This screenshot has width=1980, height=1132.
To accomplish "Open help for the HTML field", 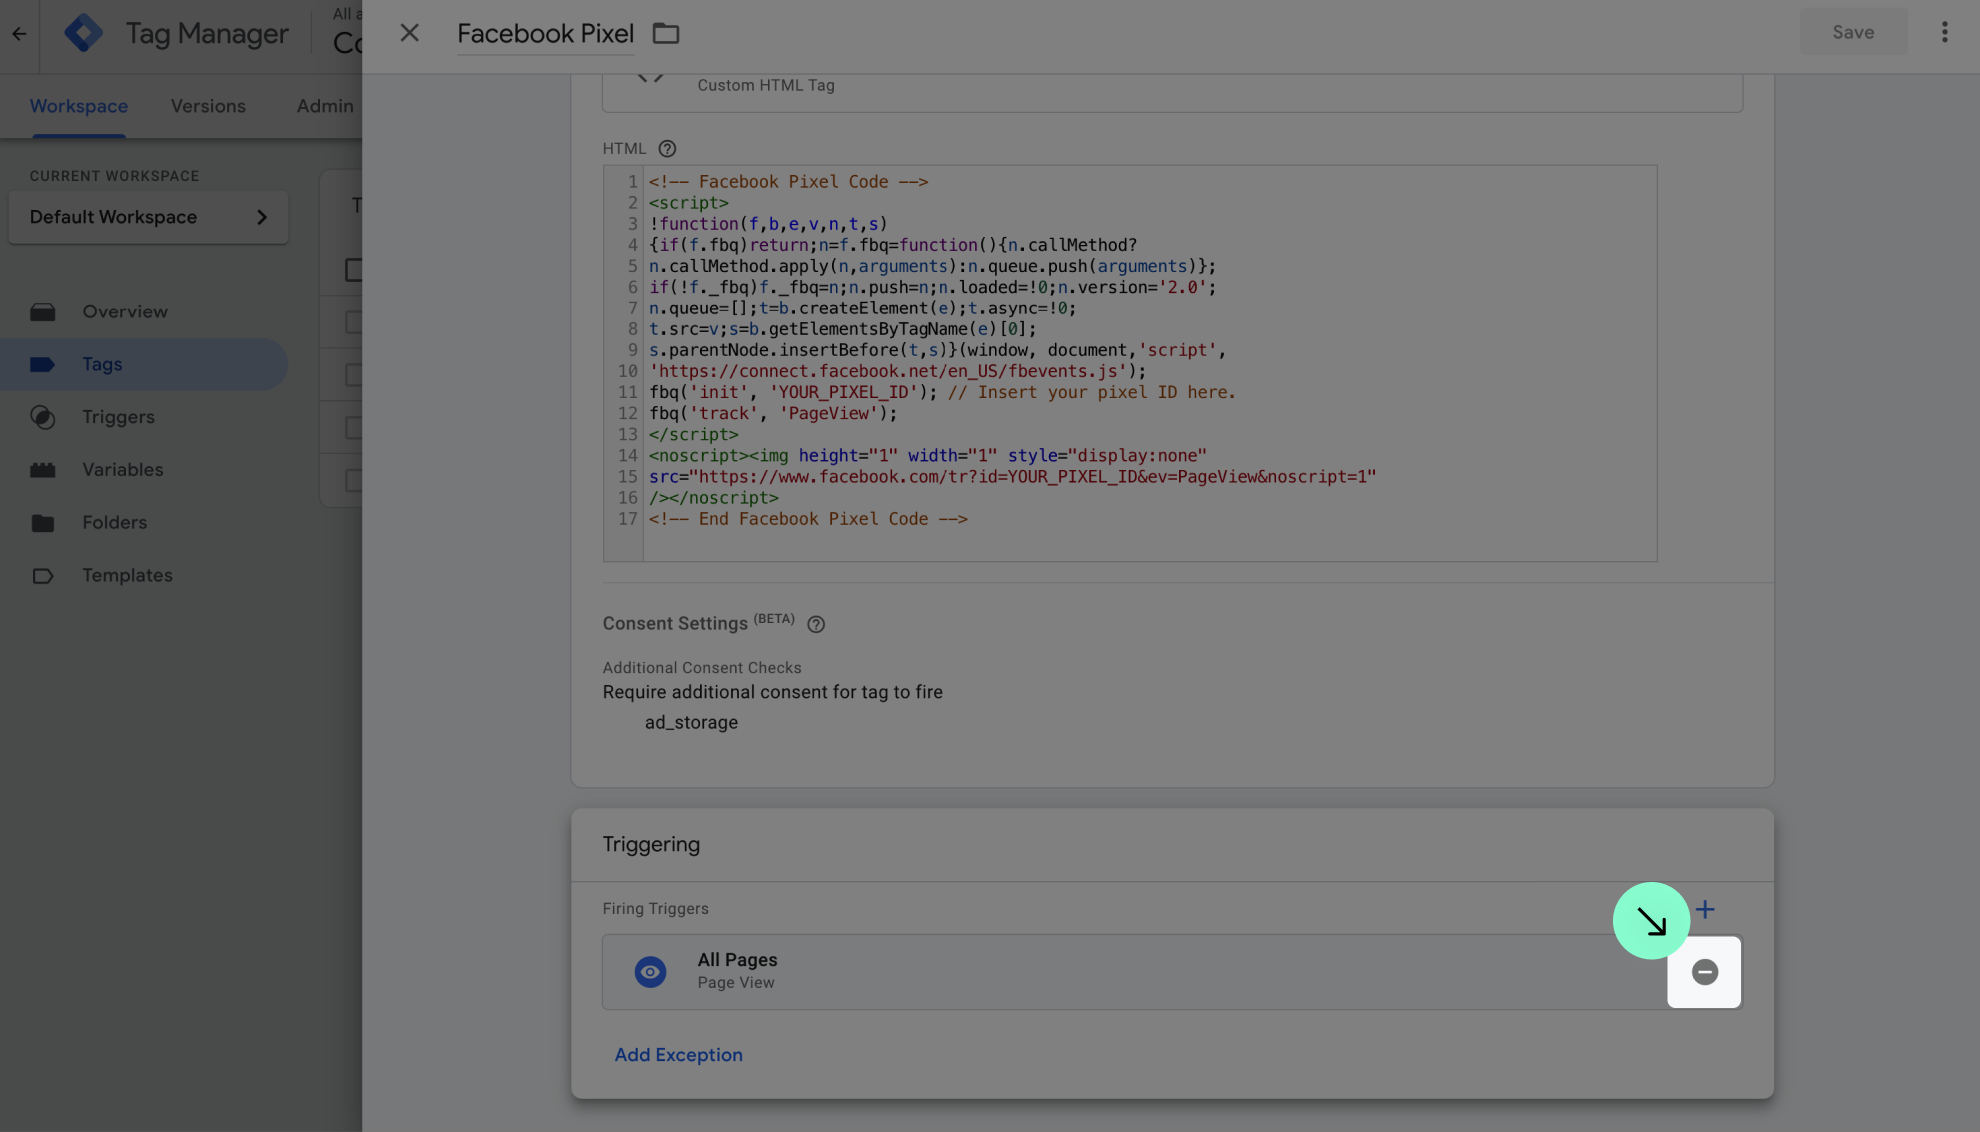I will pos(667,149).
